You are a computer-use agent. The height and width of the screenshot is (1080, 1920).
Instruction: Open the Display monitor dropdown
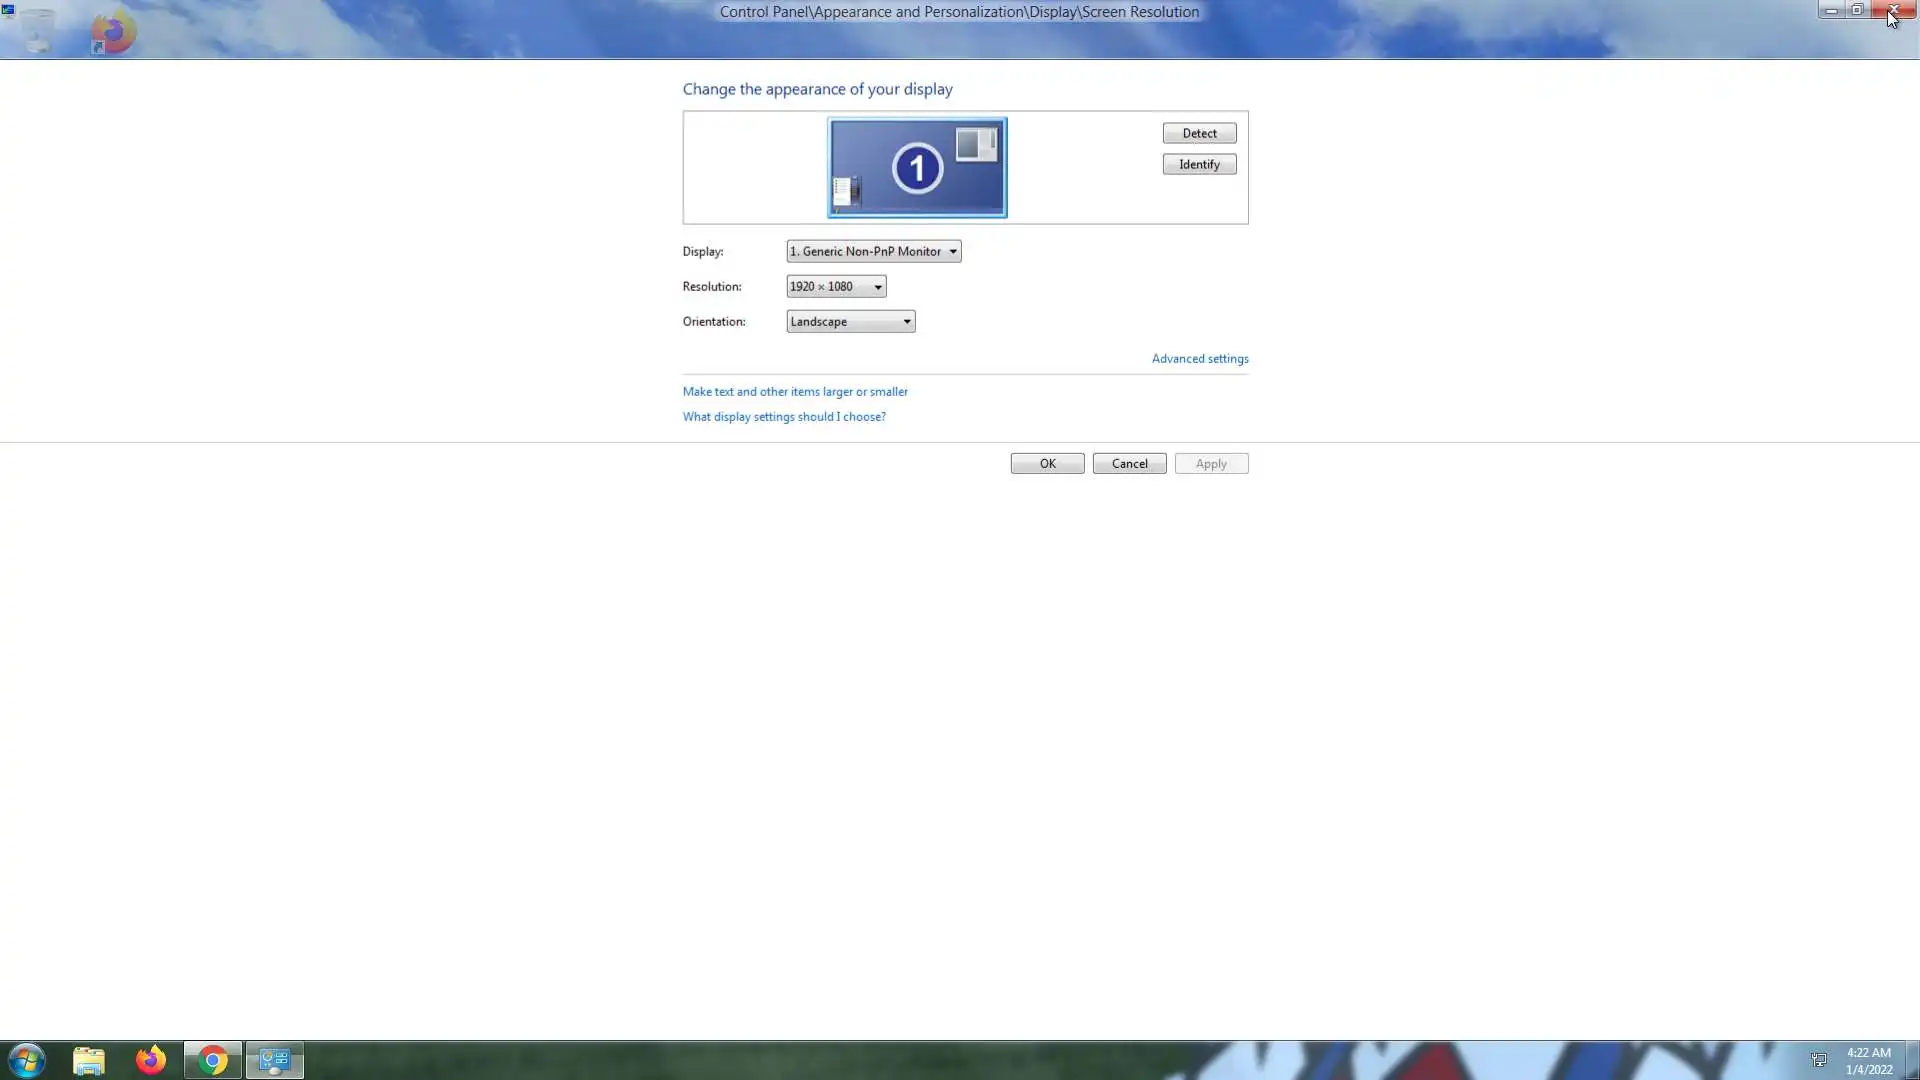(873, 252)
